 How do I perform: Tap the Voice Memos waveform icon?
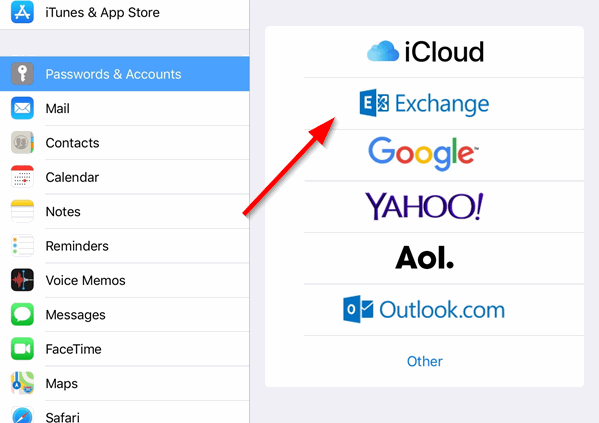[22, 280]
